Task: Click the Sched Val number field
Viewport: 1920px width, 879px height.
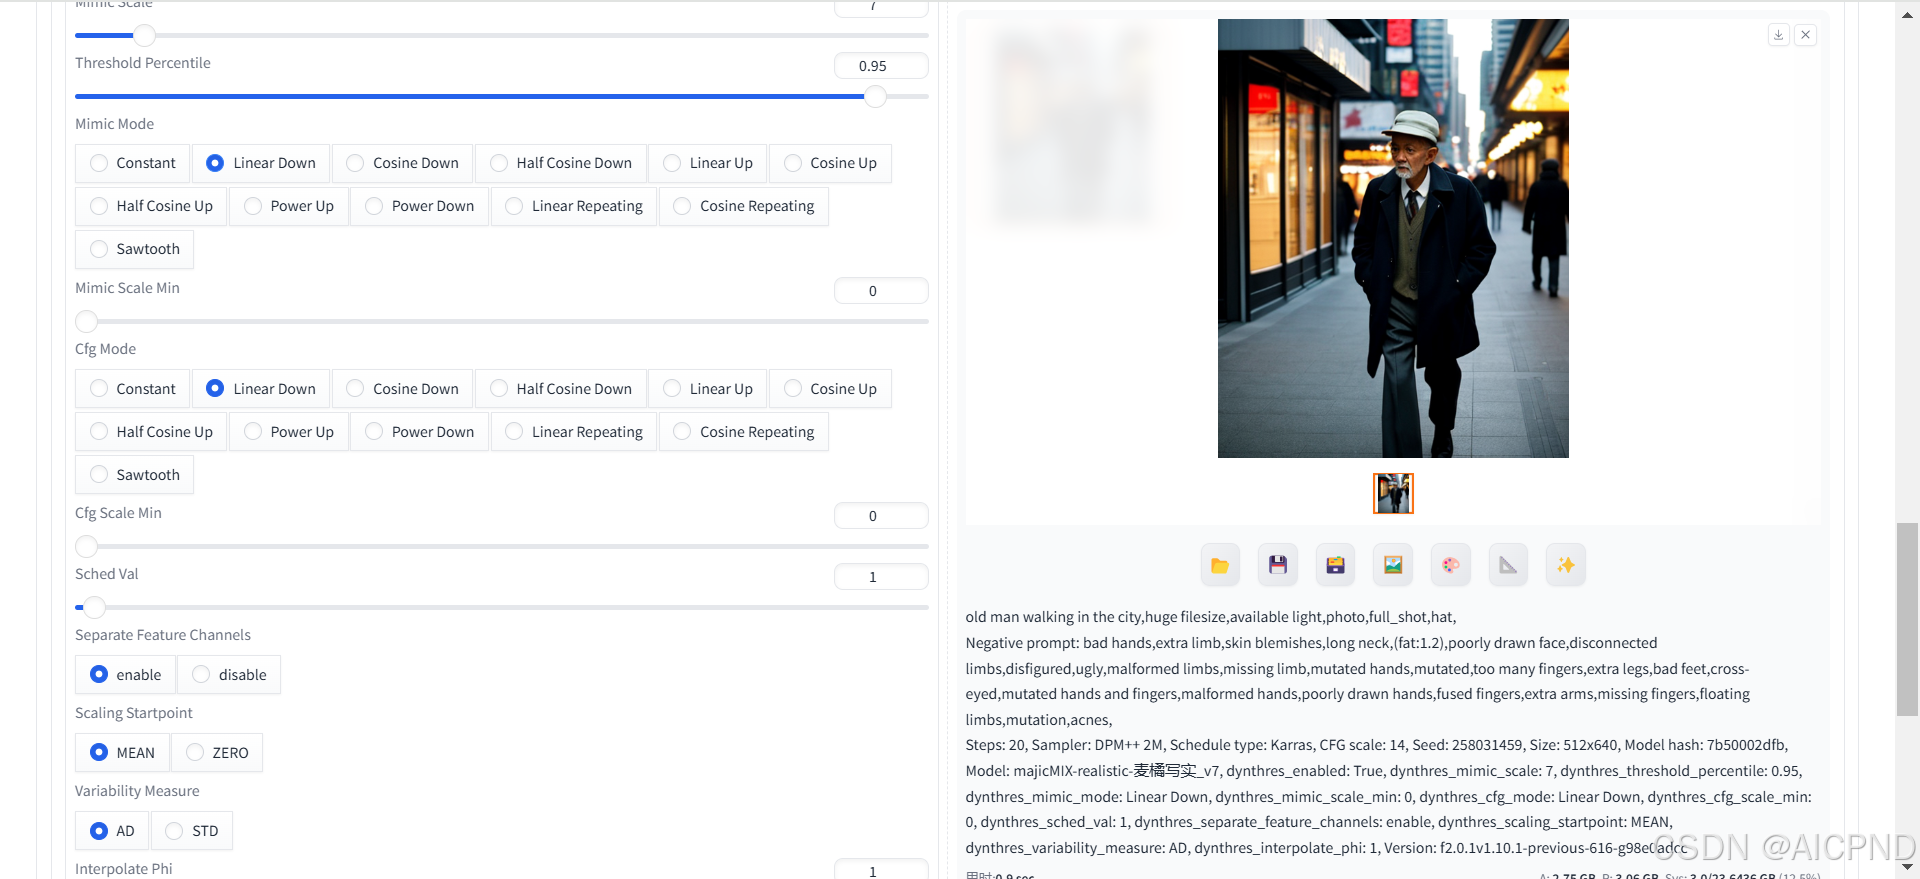Action: tap(881, 577)
